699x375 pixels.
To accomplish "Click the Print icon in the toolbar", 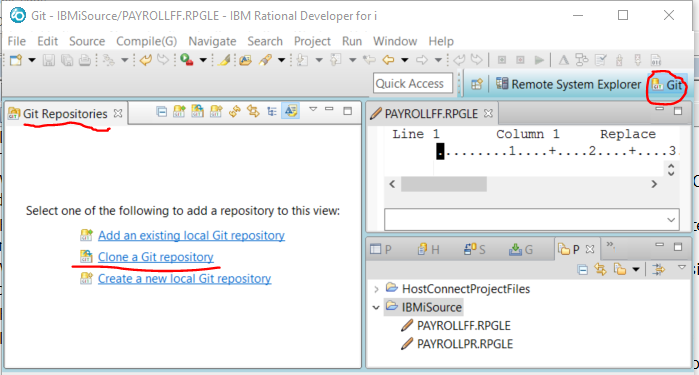I will [x=85, y=60].
